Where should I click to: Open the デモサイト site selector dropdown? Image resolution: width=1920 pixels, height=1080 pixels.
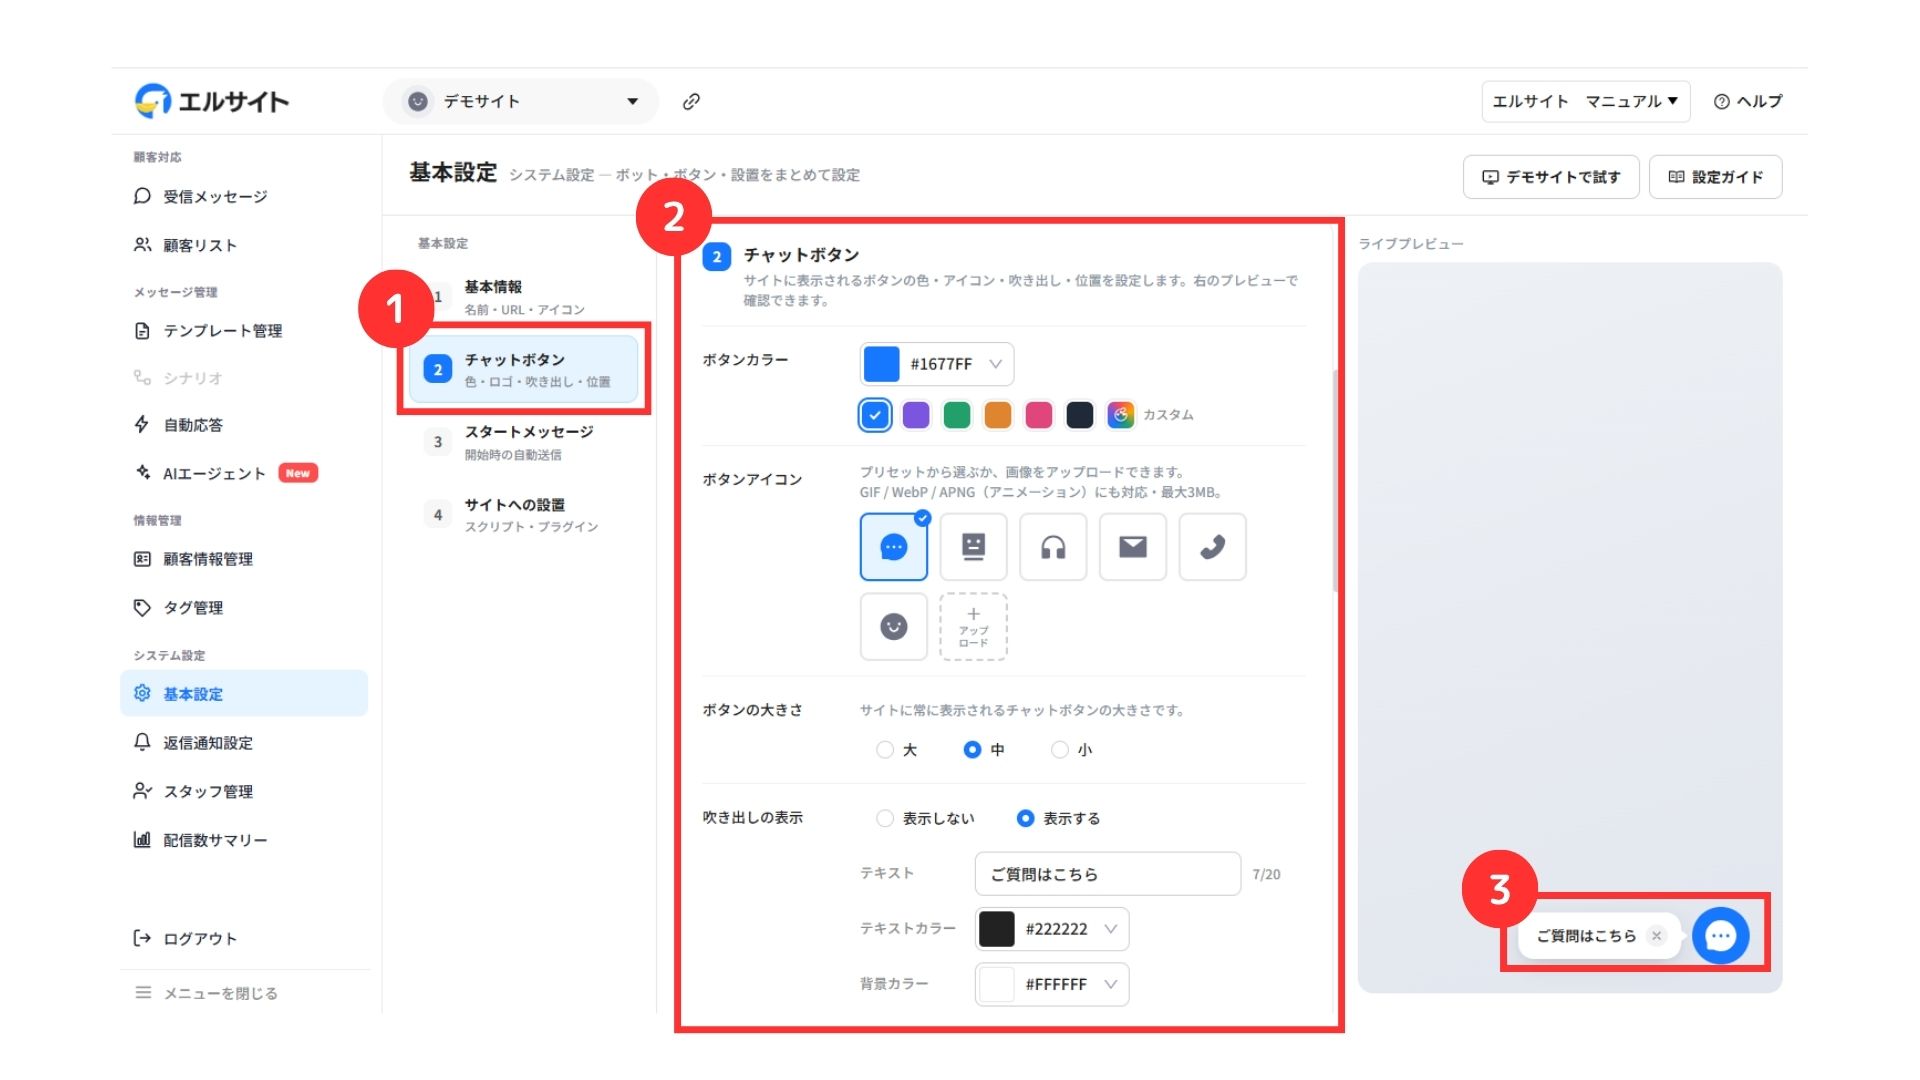pyautogui.click(x=521, y=101)
